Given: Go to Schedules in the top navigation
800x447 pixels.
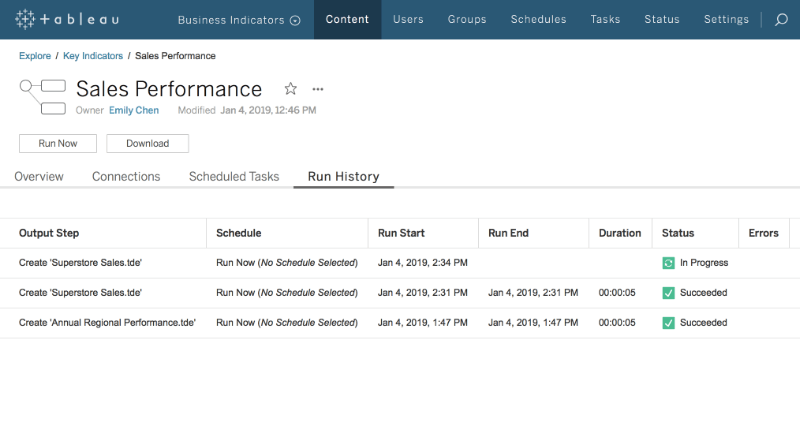Looking at the screenshot, I should tap(538, 19).
